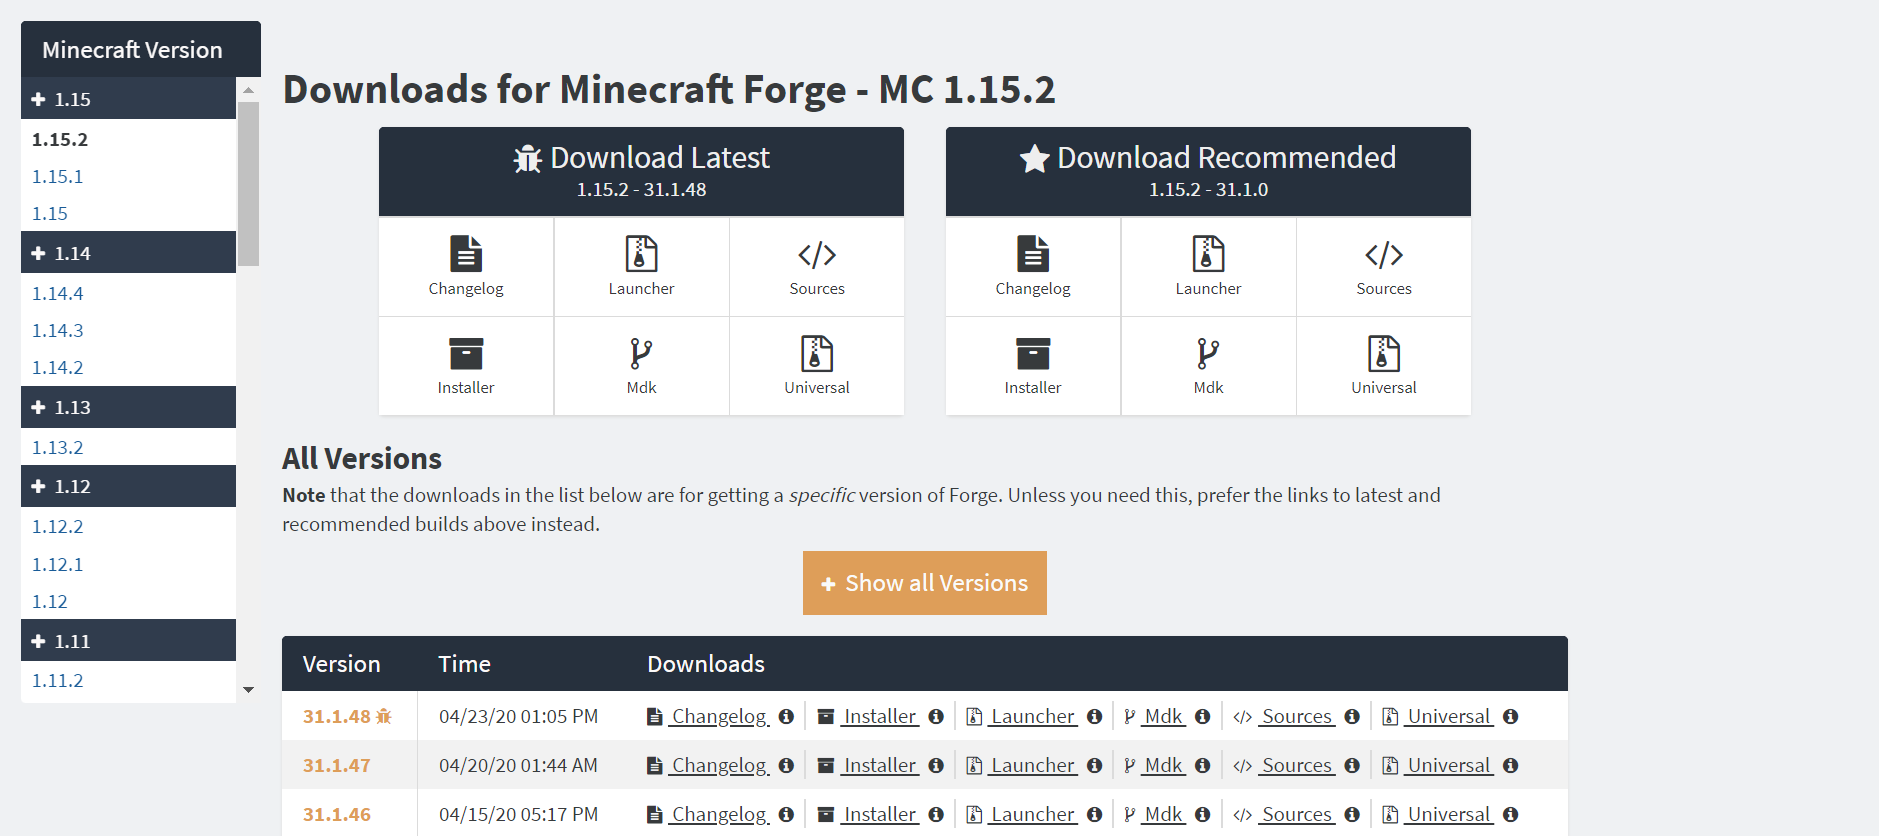1879x836 pixels.
Task: Click Mdk under Download Recommended
Action: click(x=1208, y=366)
